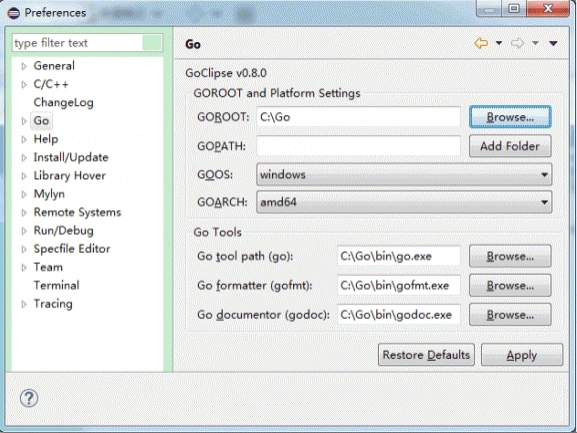Click into the GOPATH input field
Image resolution: width=577 pixels, height=433 pixels.
(x=358, y=146)
